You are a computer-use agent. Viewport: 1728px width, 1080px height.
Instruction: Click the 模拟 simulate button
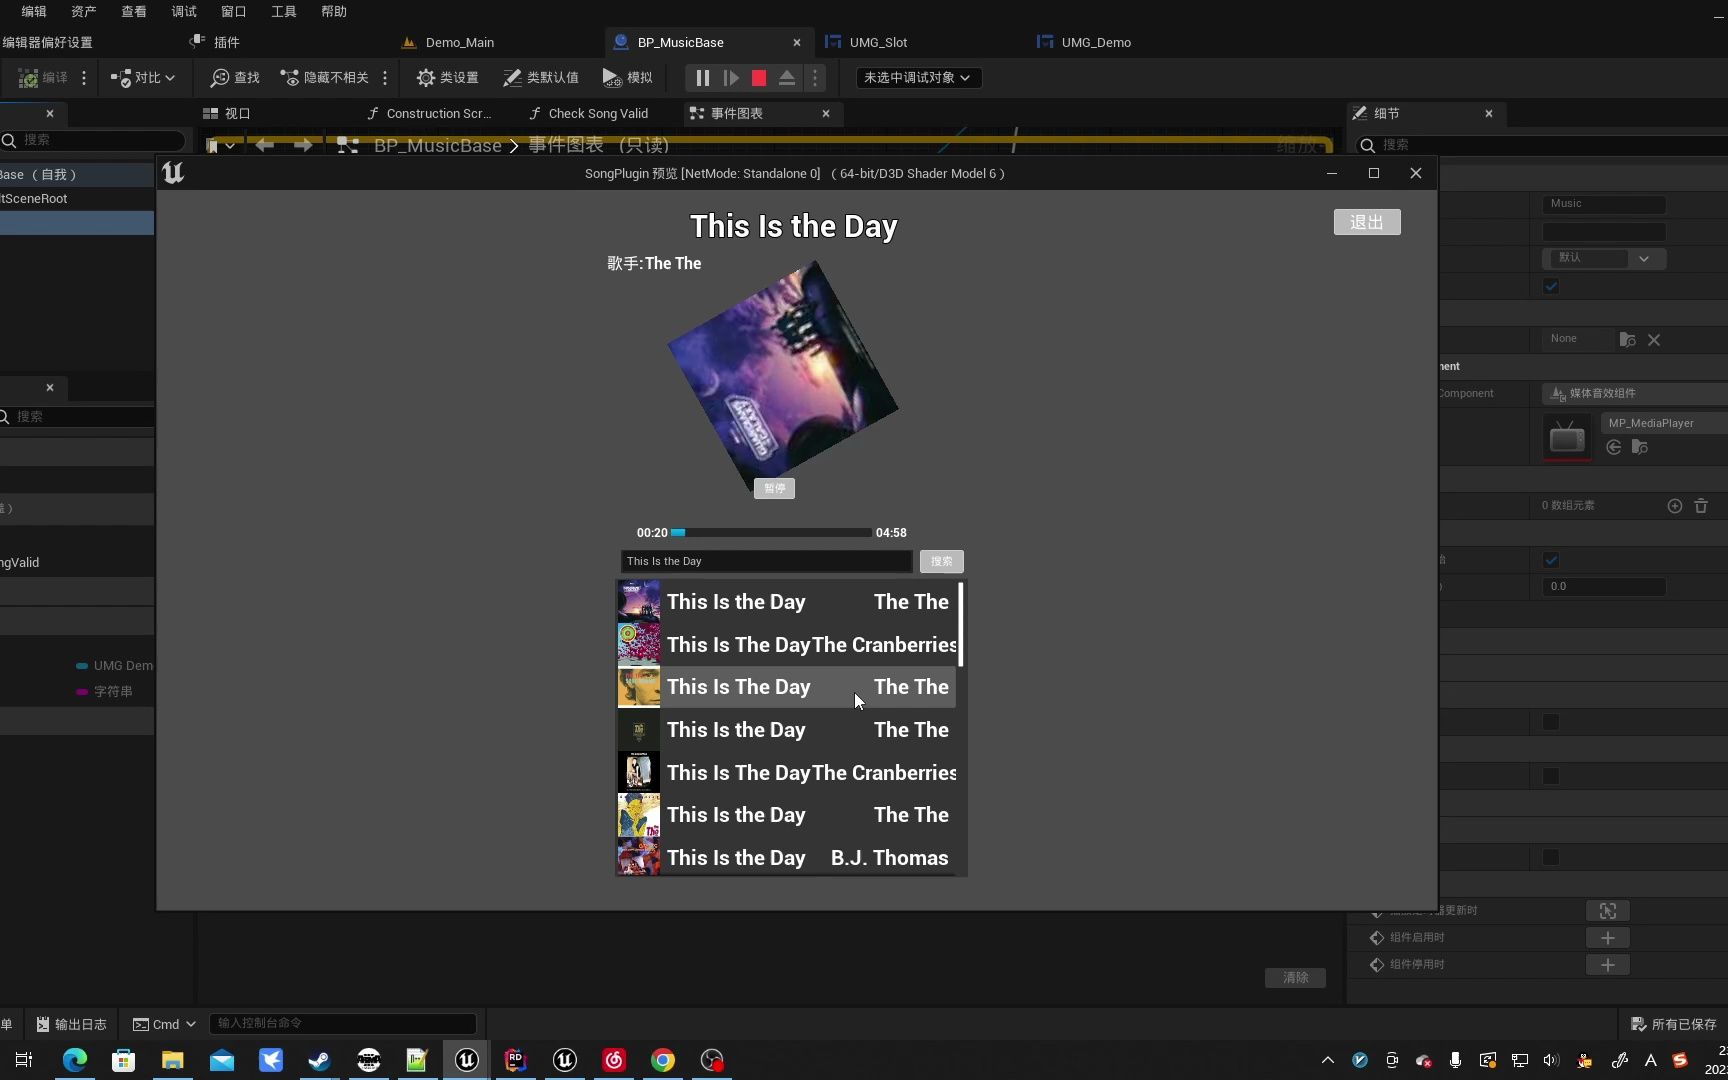tap(627, 78)
